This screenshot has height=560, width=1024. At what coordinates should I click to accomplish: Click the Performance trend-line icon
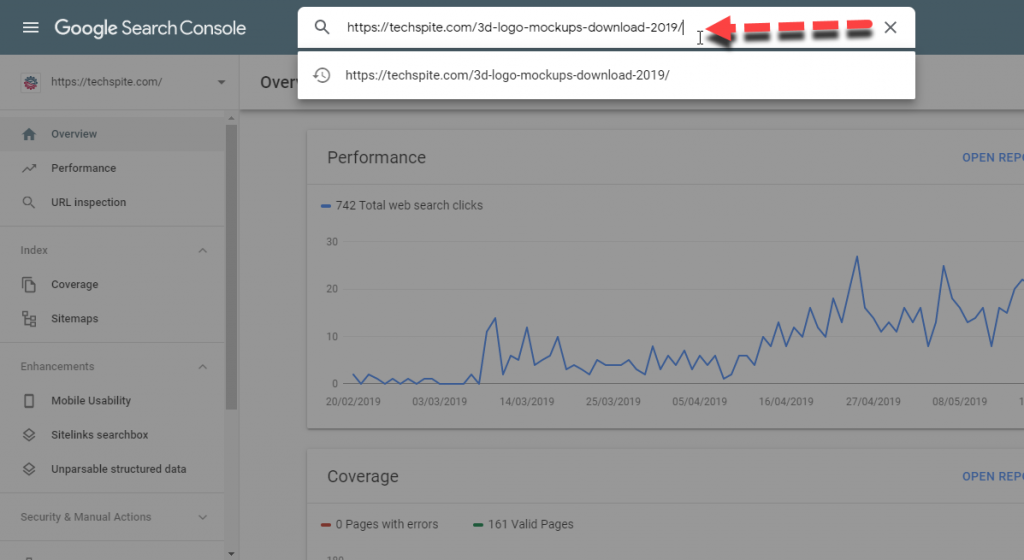click(29, 168)
